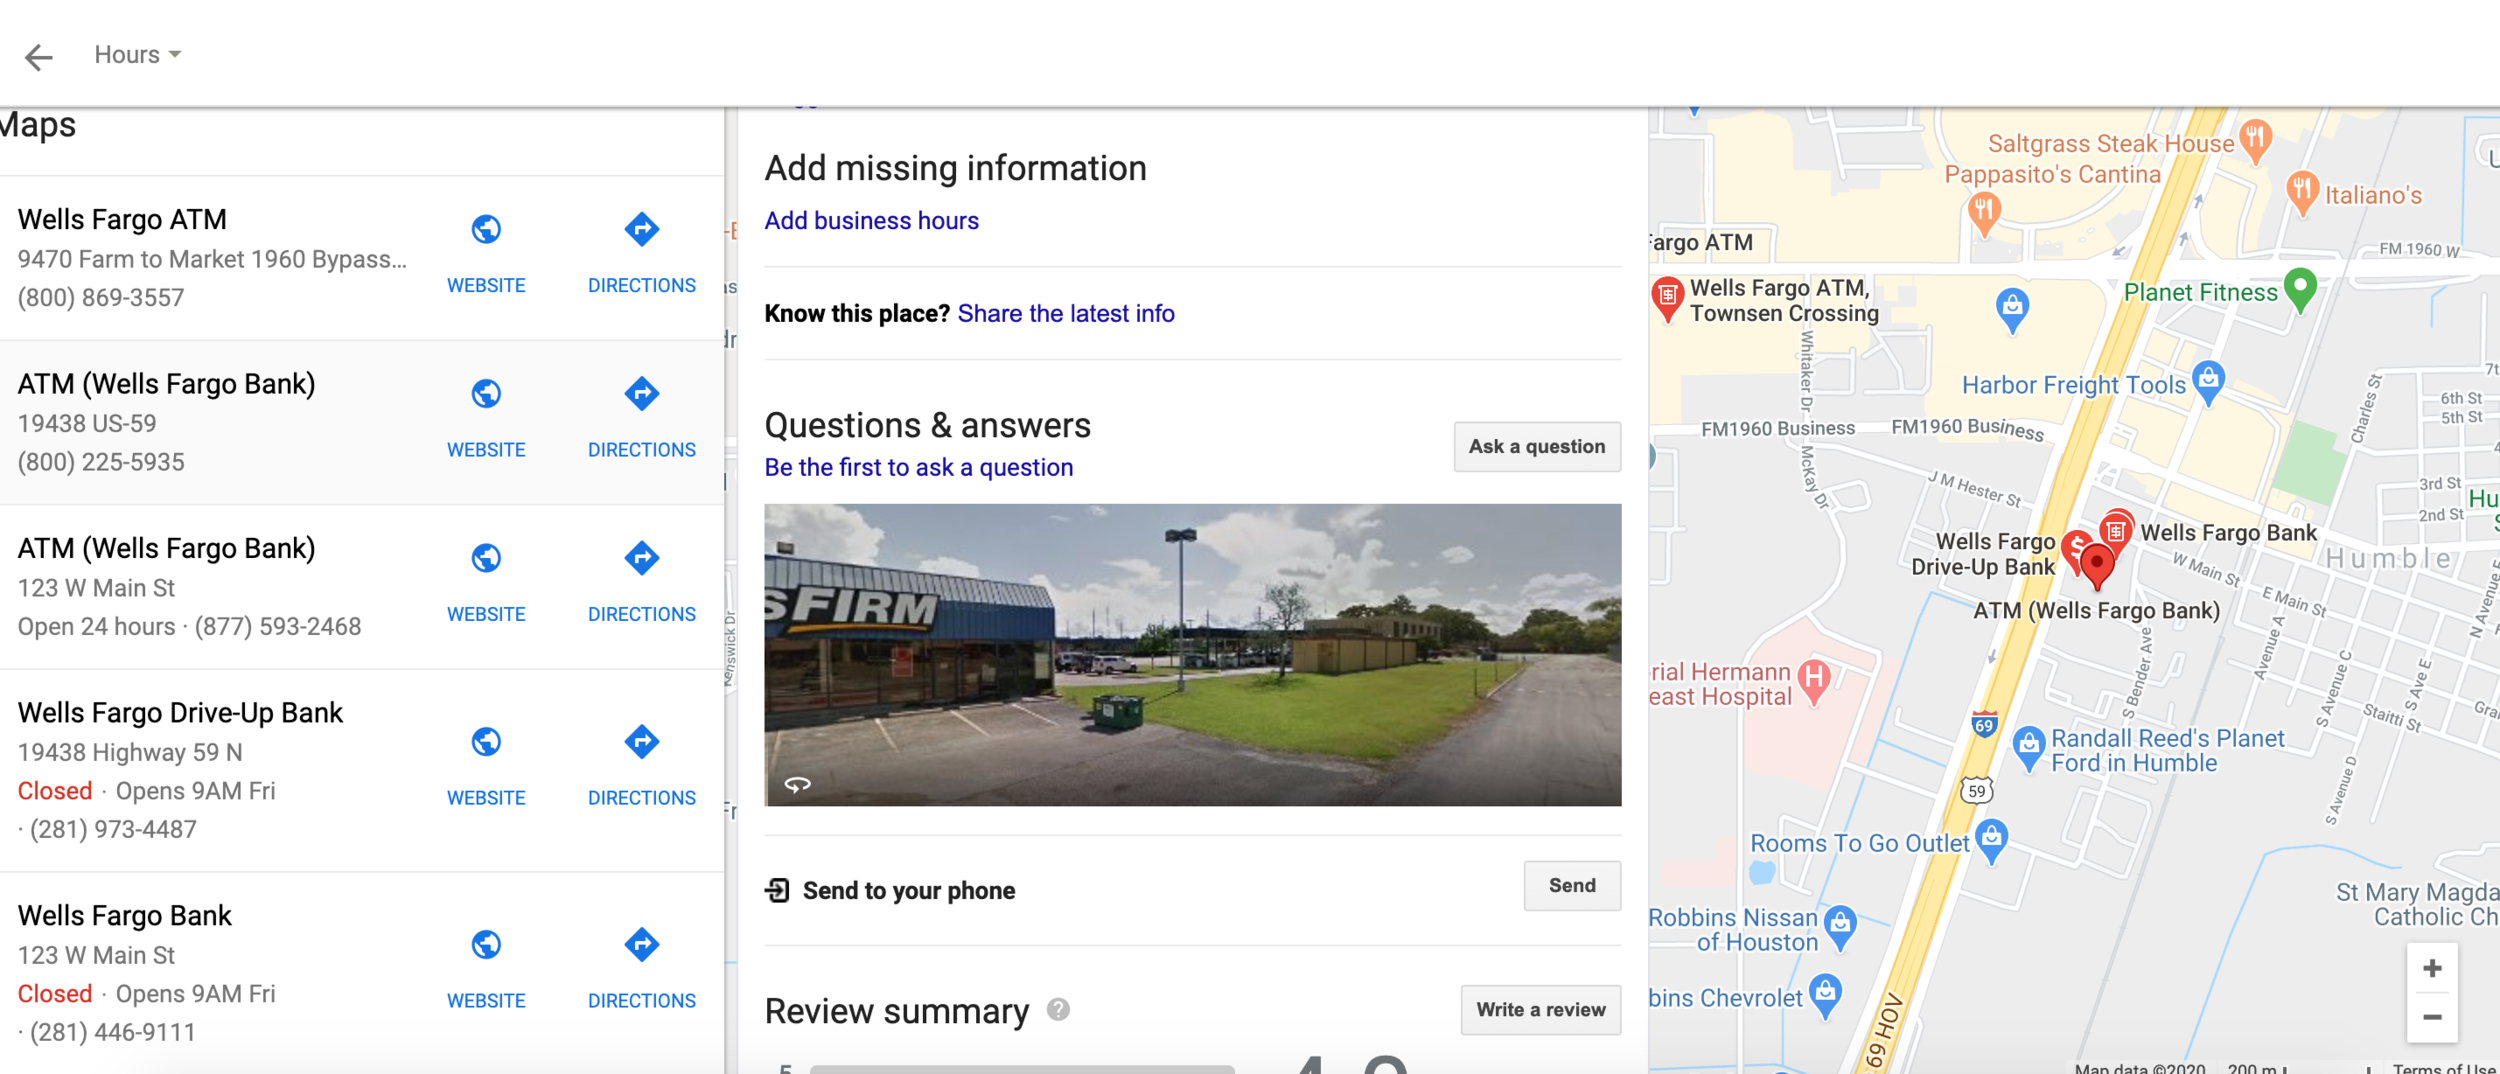This screenshot has width=2500, height=1074.
Task: Click the Pappasito's Cantina map pin
Action: coord(1984,212)
